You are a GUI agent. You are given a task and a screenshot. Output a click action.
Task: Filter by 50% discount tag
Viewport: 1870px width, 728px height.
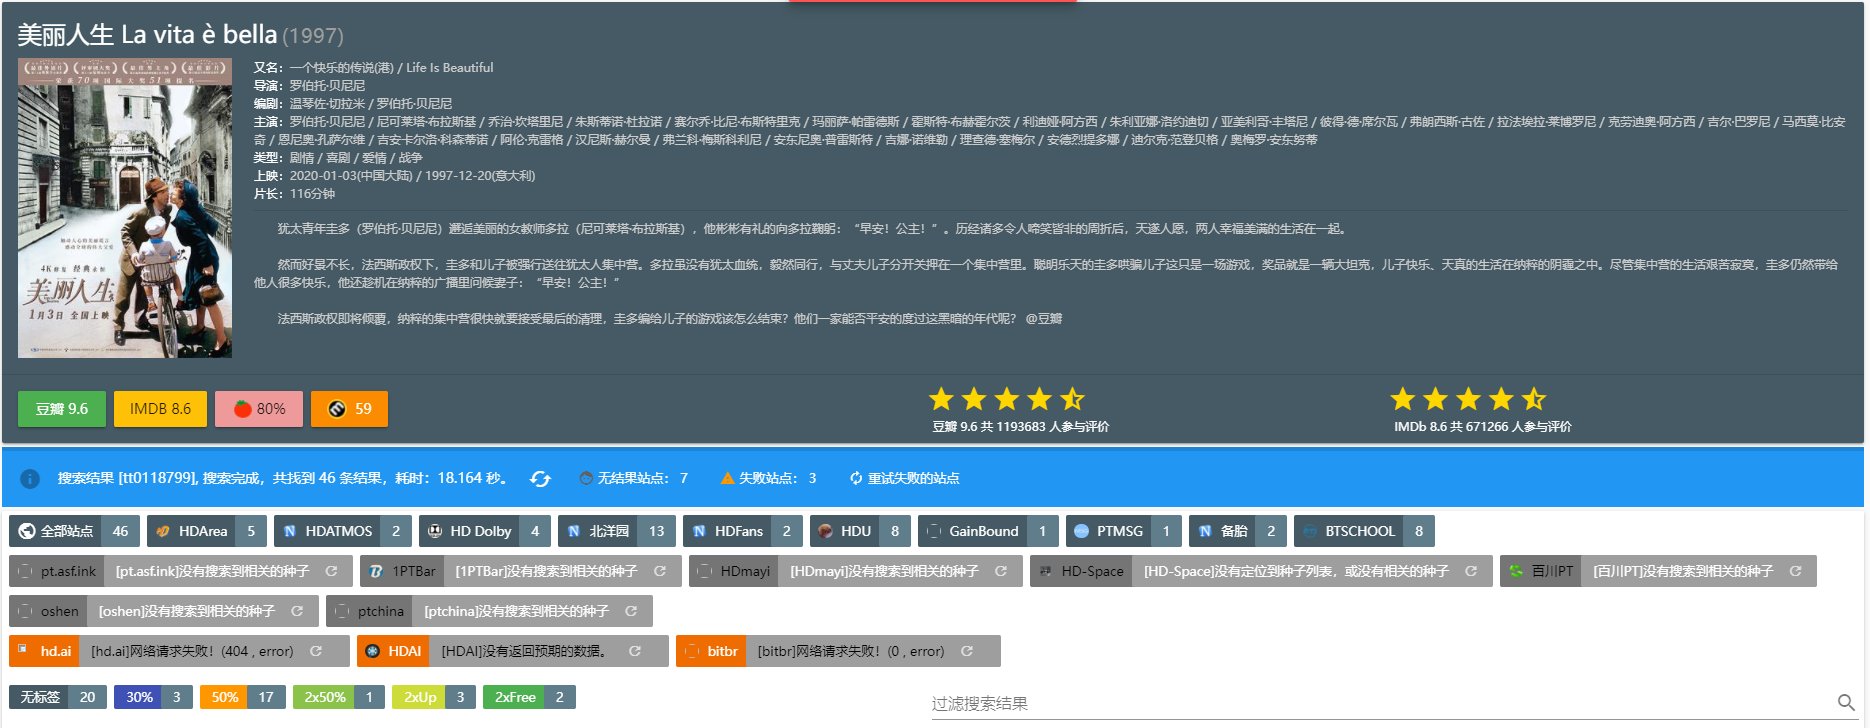coord(243,697)
